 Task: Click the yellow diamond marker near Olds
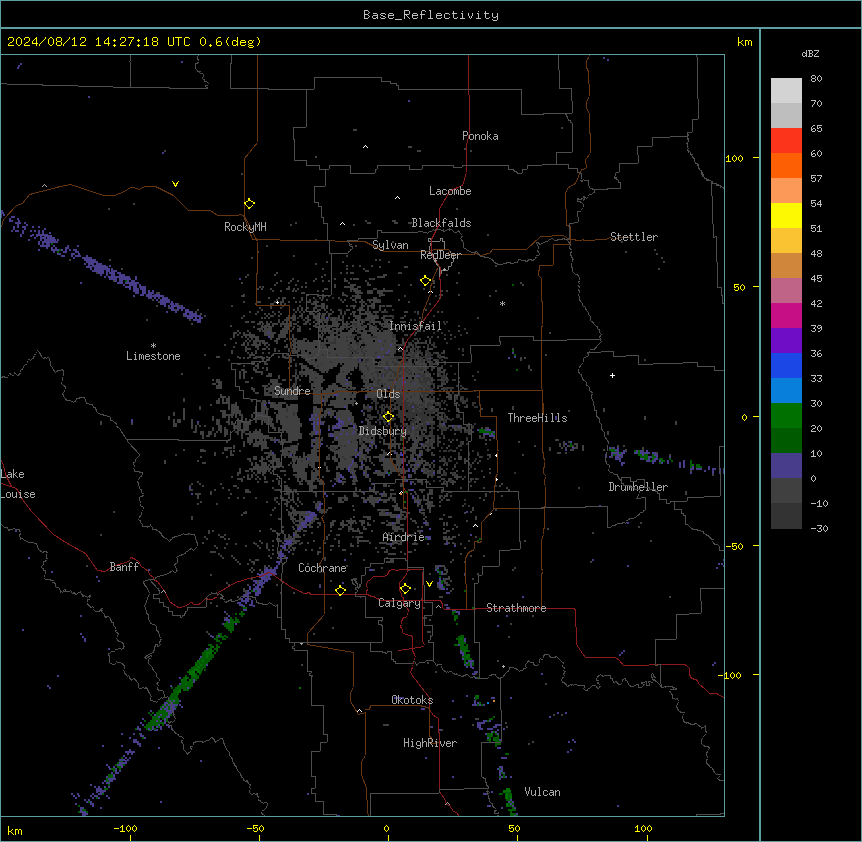(x=388, y=416)
